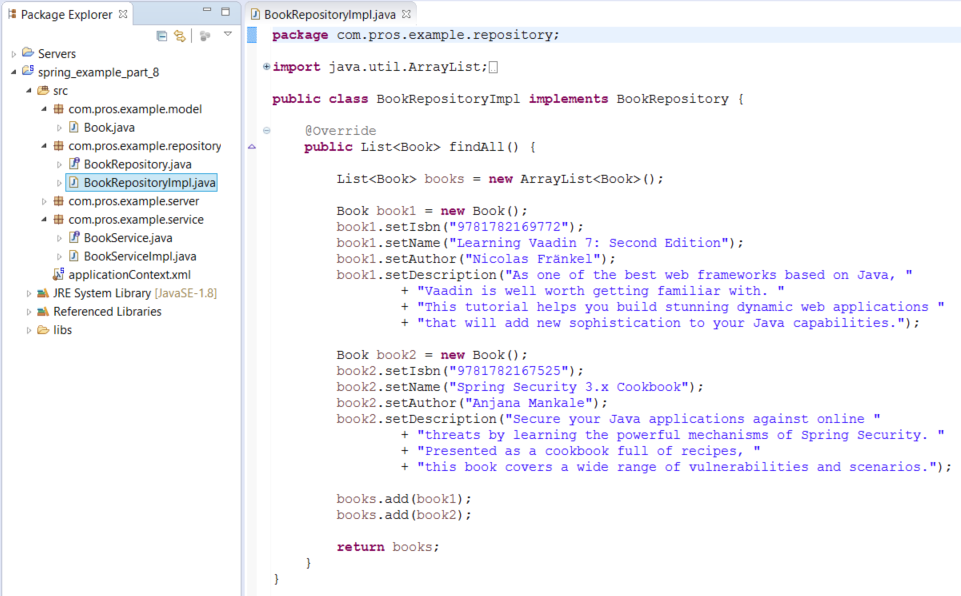Expand the Referenced Libraries node

29,311
